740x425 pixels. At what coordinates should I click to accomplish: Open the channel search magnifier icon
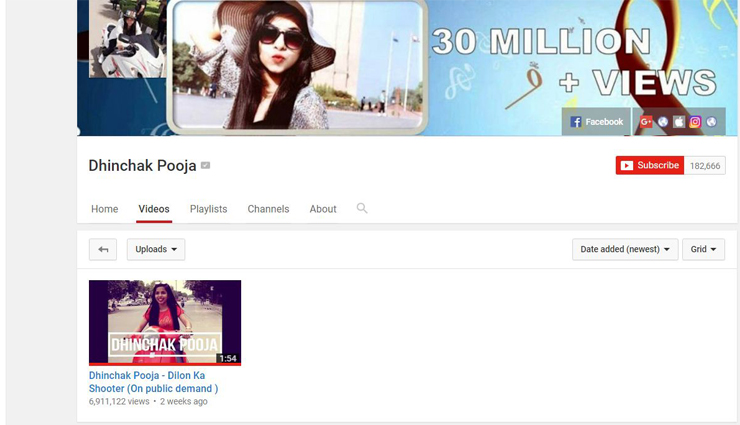(362, 208)
